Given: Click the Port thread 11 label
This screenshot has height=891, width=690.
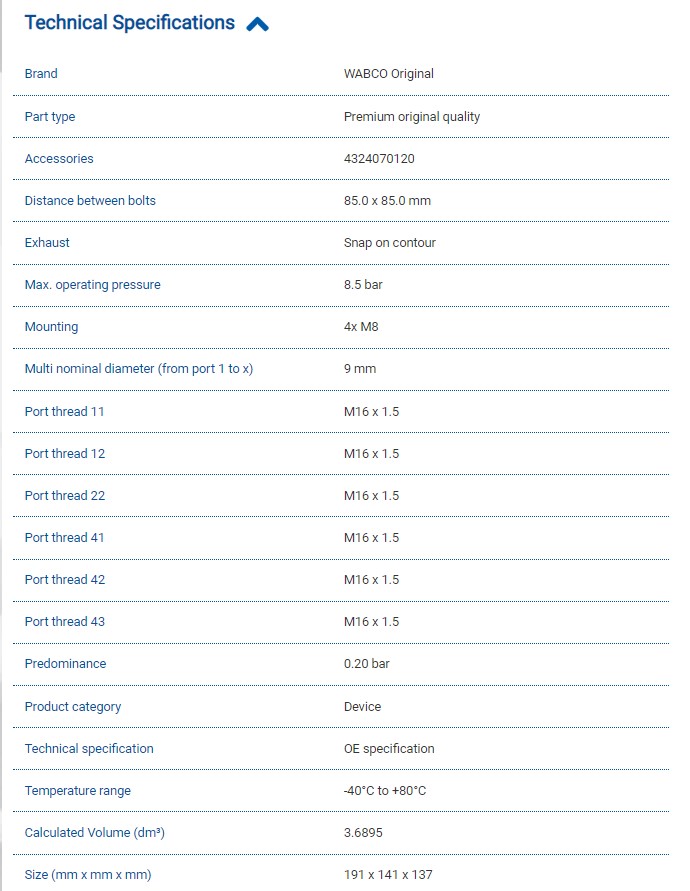Looking at the screenshot, I should [64, 412].
